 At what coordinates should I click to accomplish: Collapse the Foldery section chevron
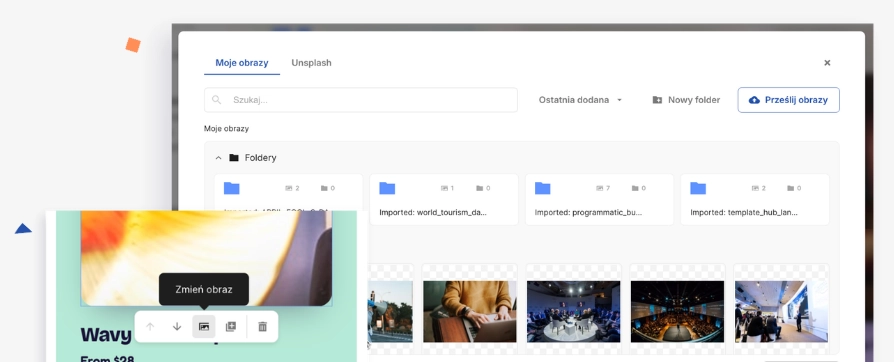pos(218,158)
